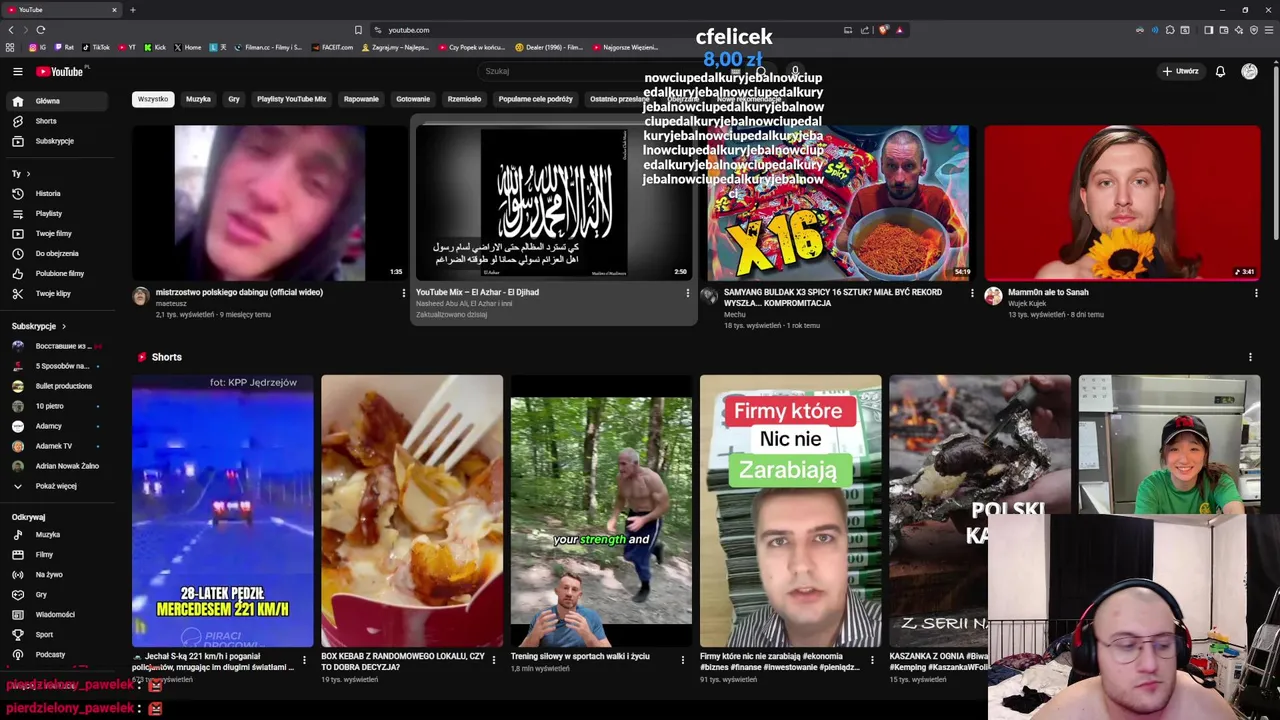
Task: Toggle the Brave sidebar panel
Action: tap(1208, 30)
